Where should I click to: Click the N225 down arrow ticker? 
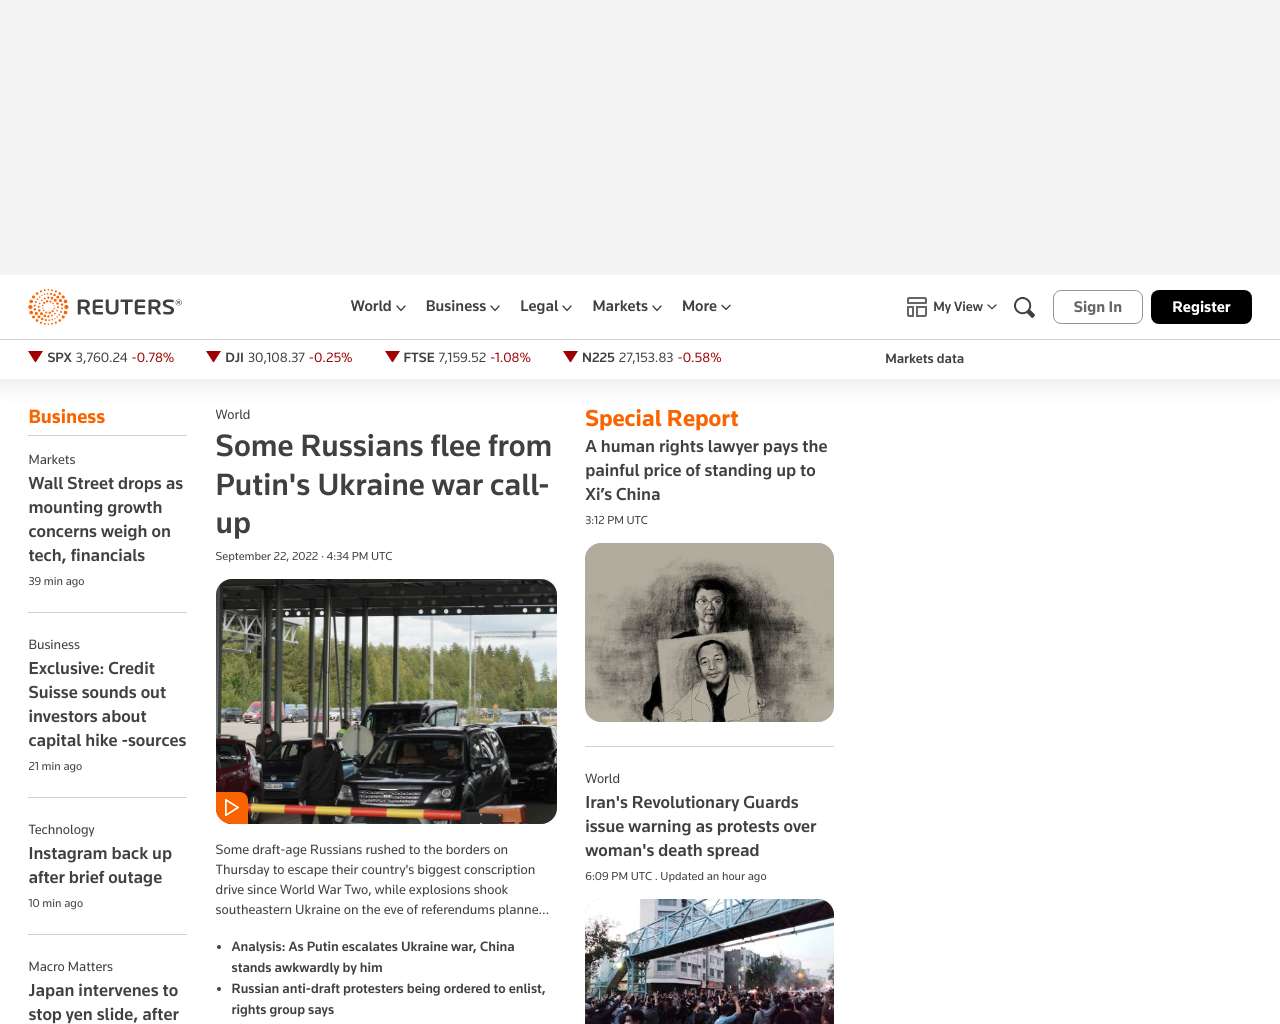point(570,357)
